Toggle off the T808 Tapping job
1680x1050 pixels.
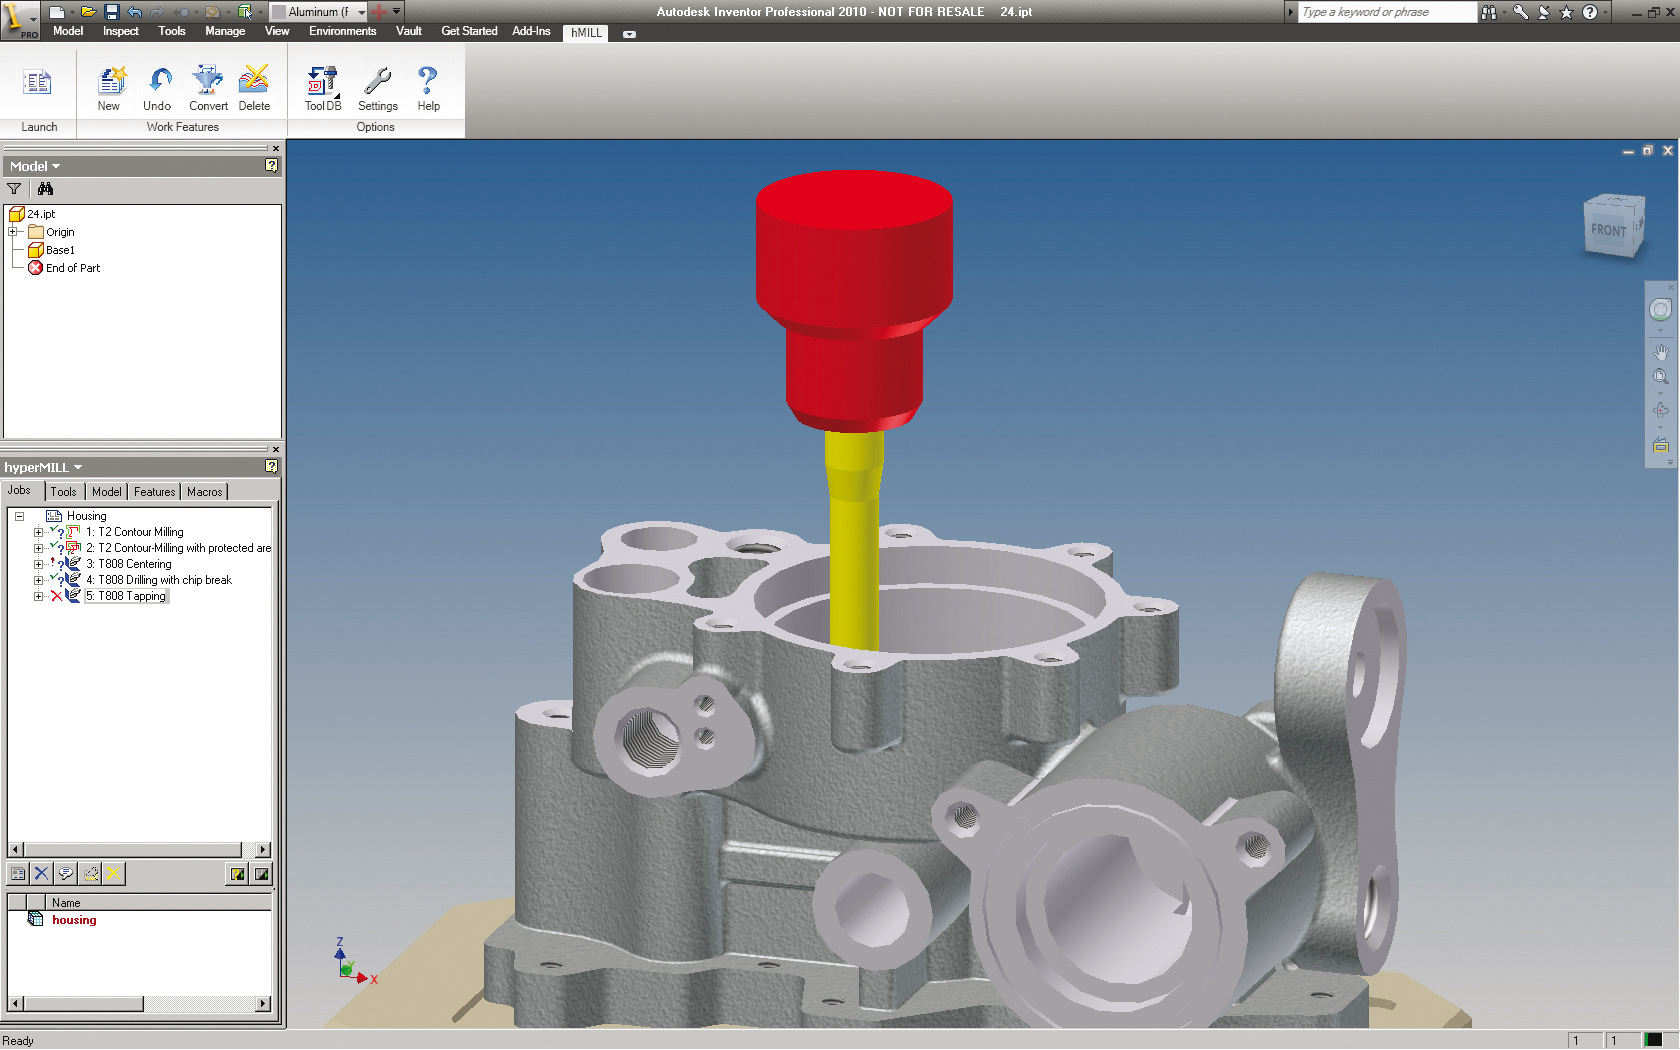click(x=57, y=595)
